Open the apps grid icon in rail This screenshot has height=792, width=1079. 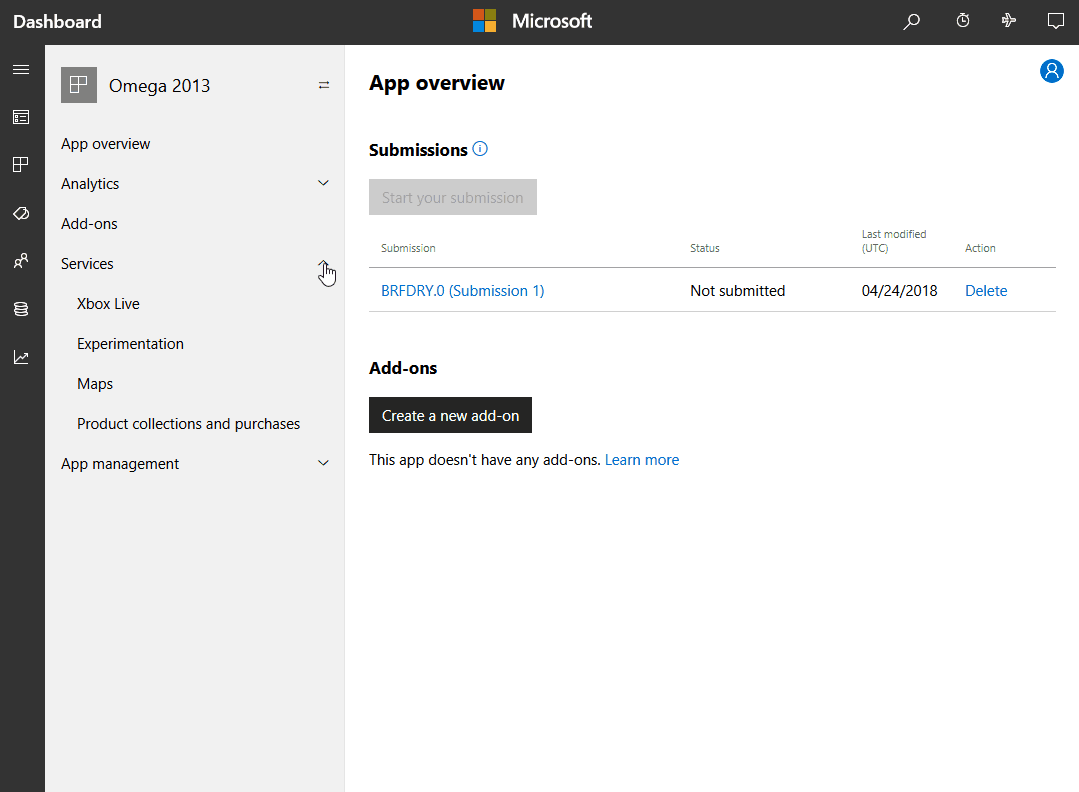click(21, 164)
